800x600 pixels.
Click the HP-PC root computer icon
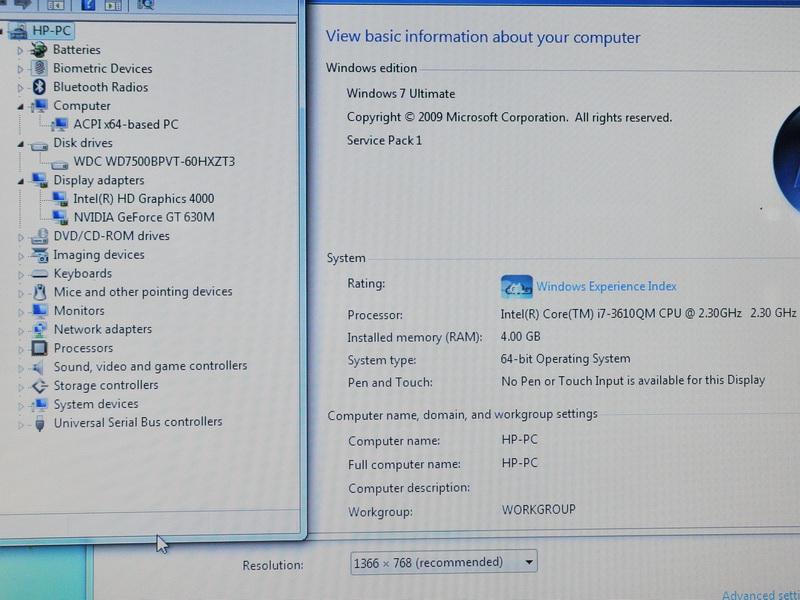[18, 31]
